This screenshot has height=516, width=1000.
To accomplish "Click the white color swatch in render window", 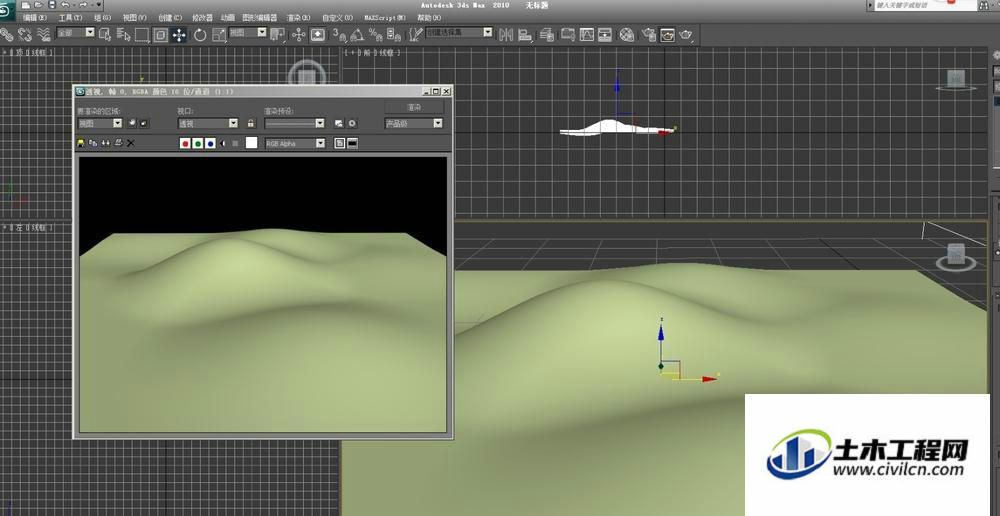I will pos(252,144).
